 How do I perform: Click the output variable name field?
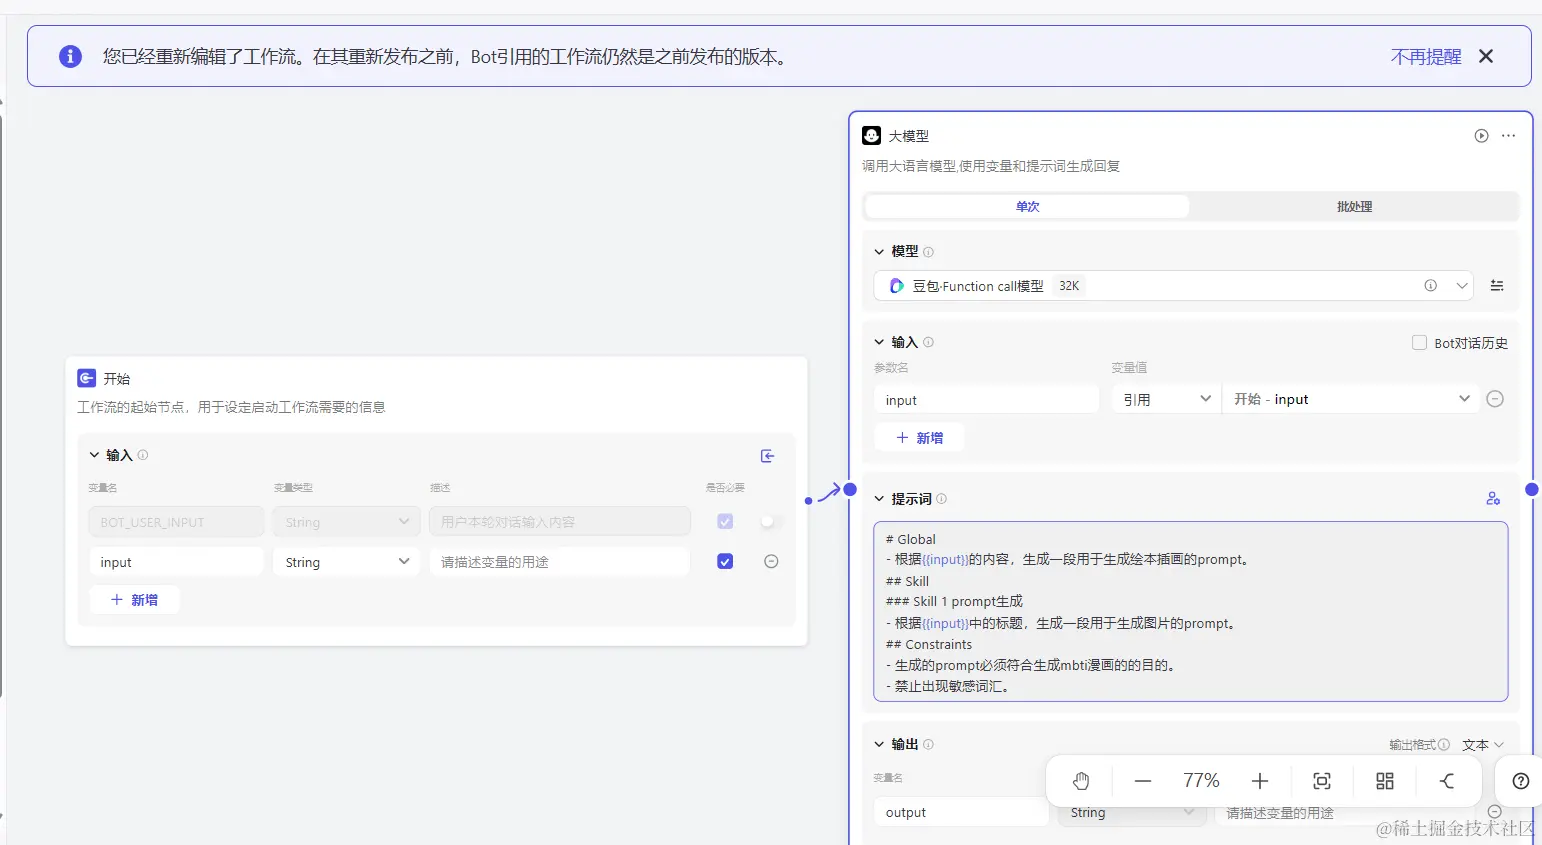click(960, 812)
